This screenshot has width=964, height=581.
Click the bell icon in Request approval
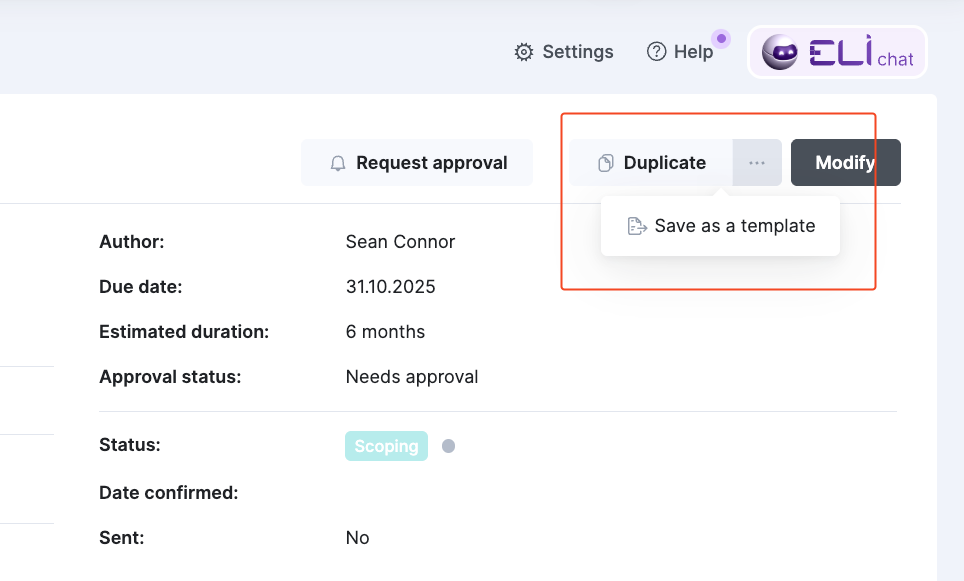[x=338, y=163]
